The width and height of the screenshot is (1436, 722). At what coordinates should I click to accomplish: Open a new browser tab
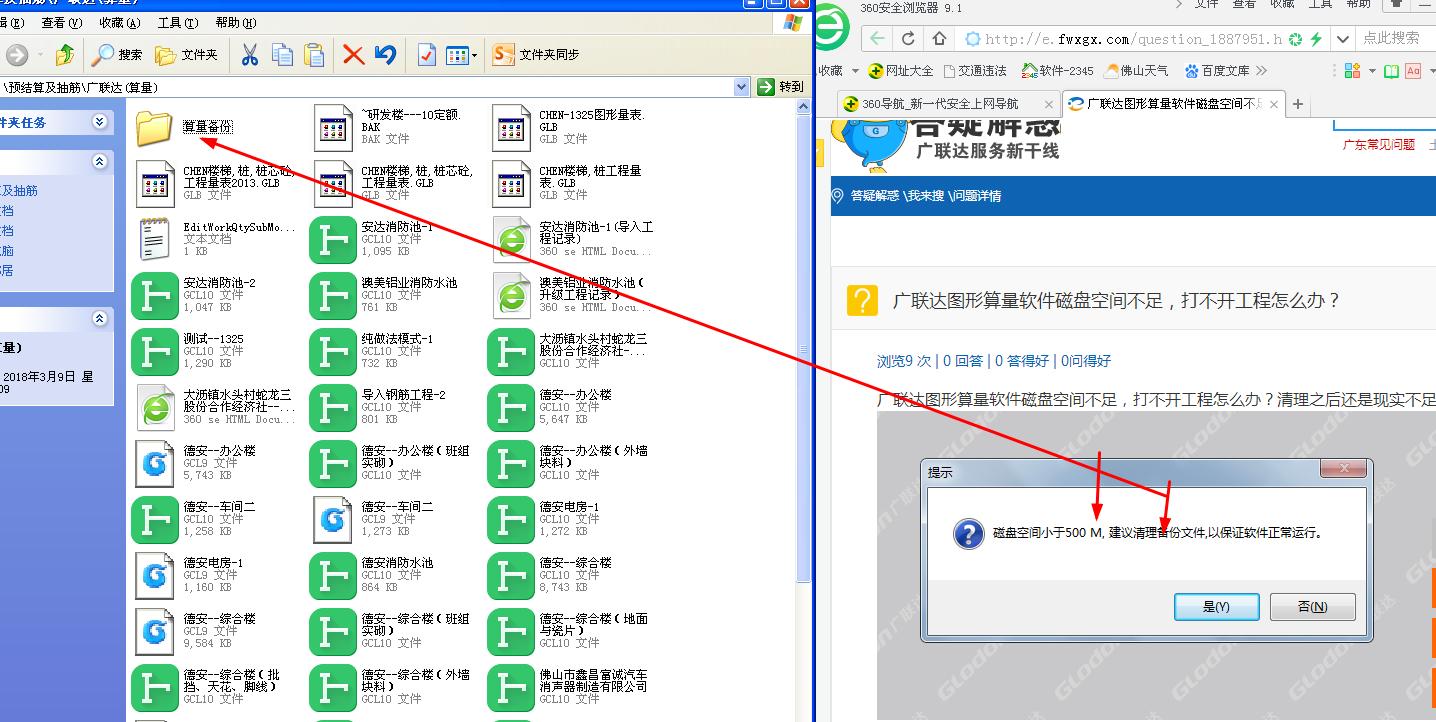coord(1298,104)
